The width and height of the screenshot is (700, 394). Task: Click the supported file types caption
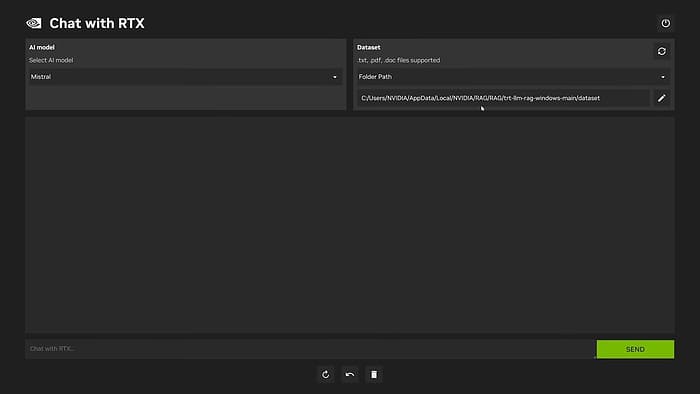click(399, 60)
